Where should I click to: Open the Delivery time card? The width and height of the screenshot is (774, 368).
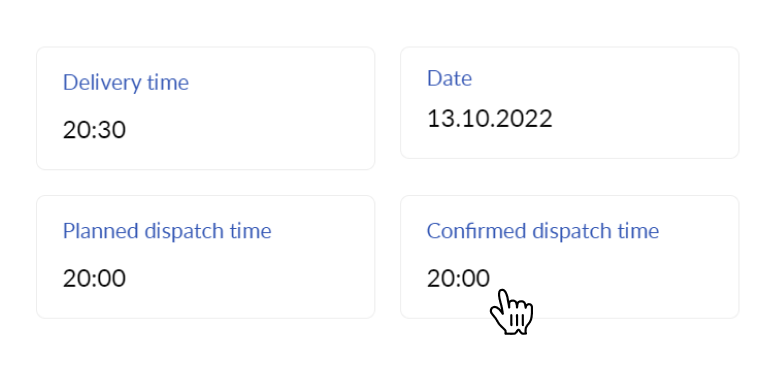[205, 108]
